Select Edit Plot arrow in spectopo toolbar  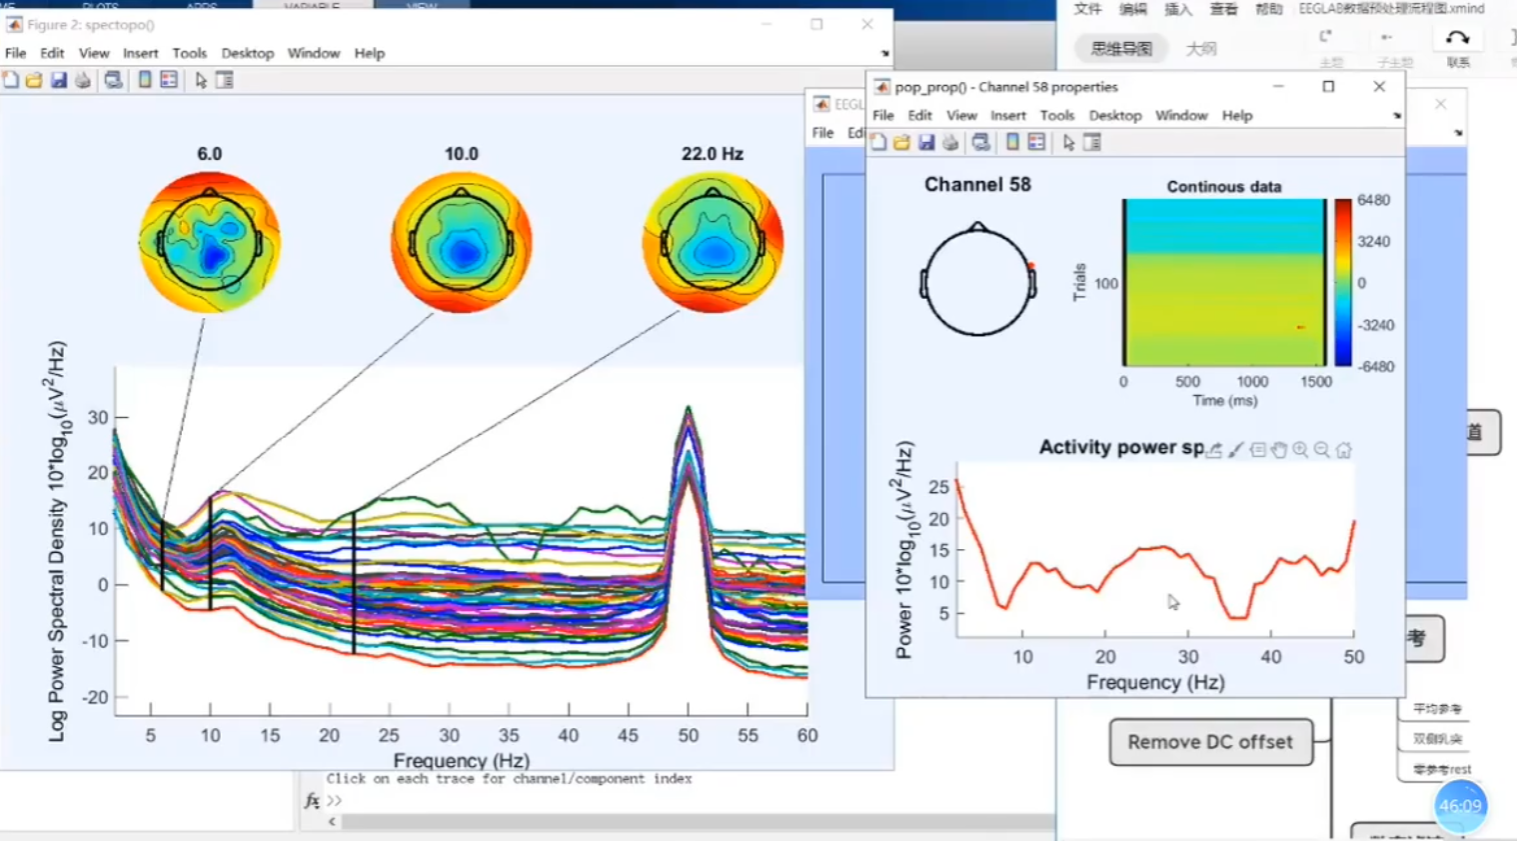[x=201, y=80]
